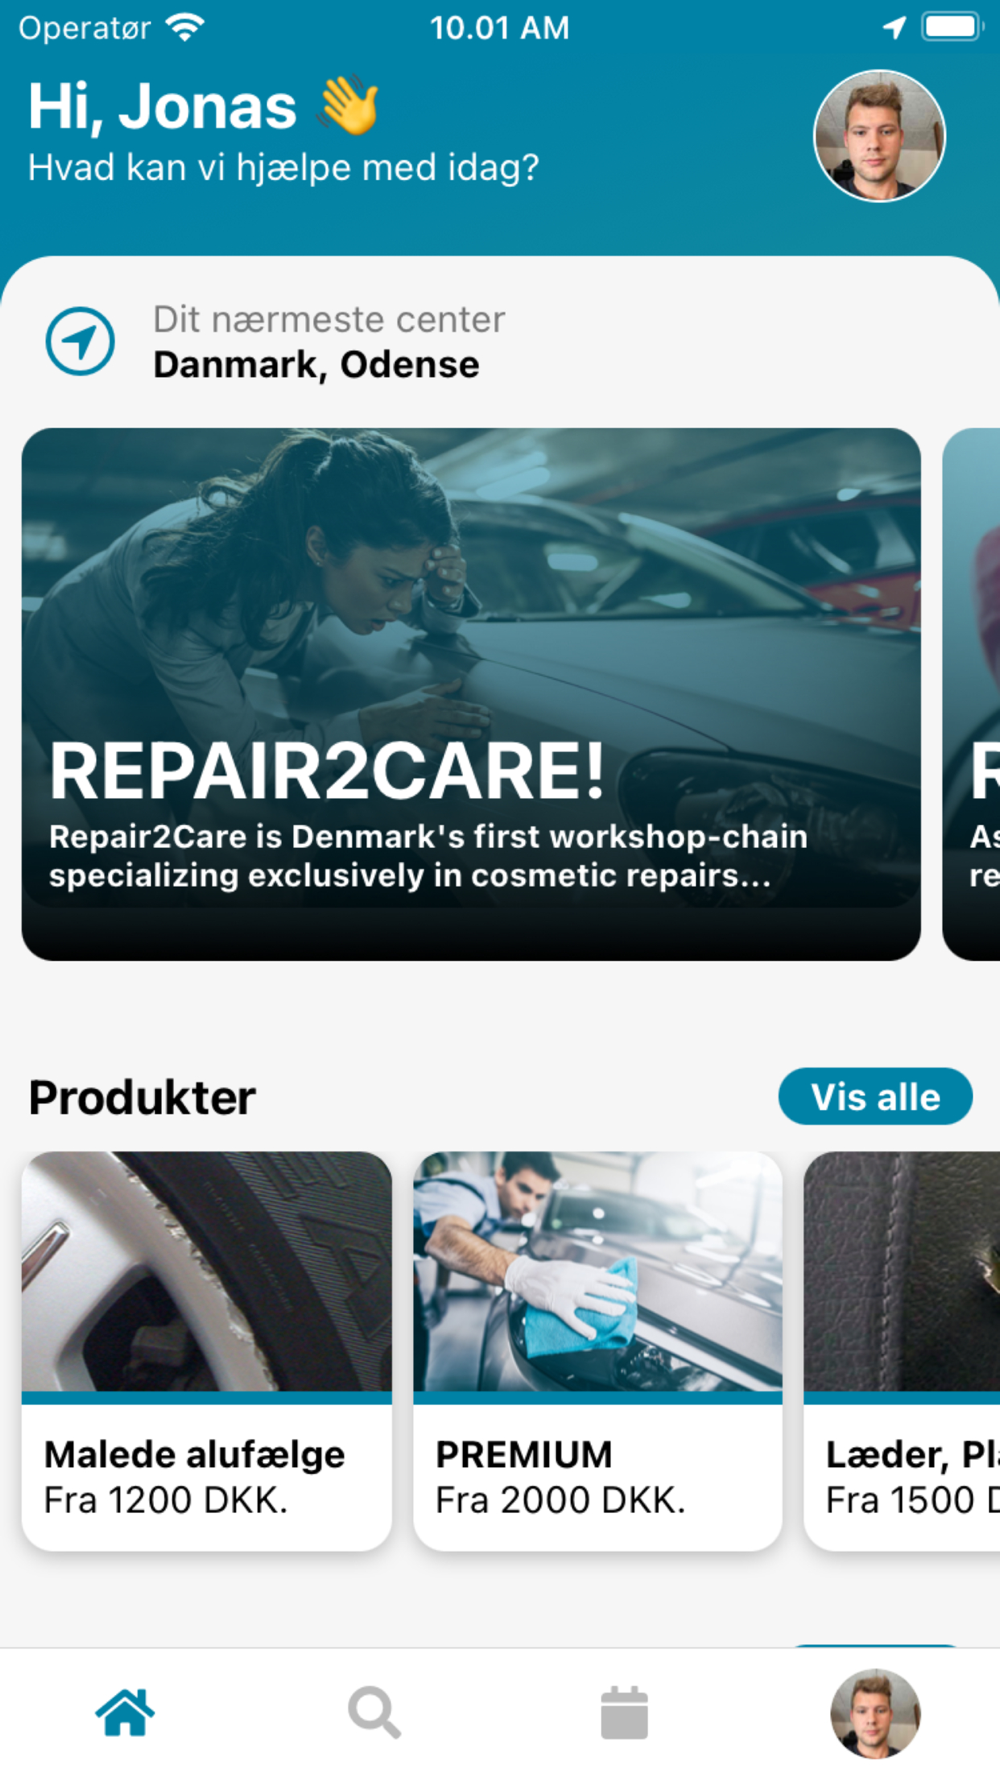Tap the Produkter section heading

(x=142, y=1097)
